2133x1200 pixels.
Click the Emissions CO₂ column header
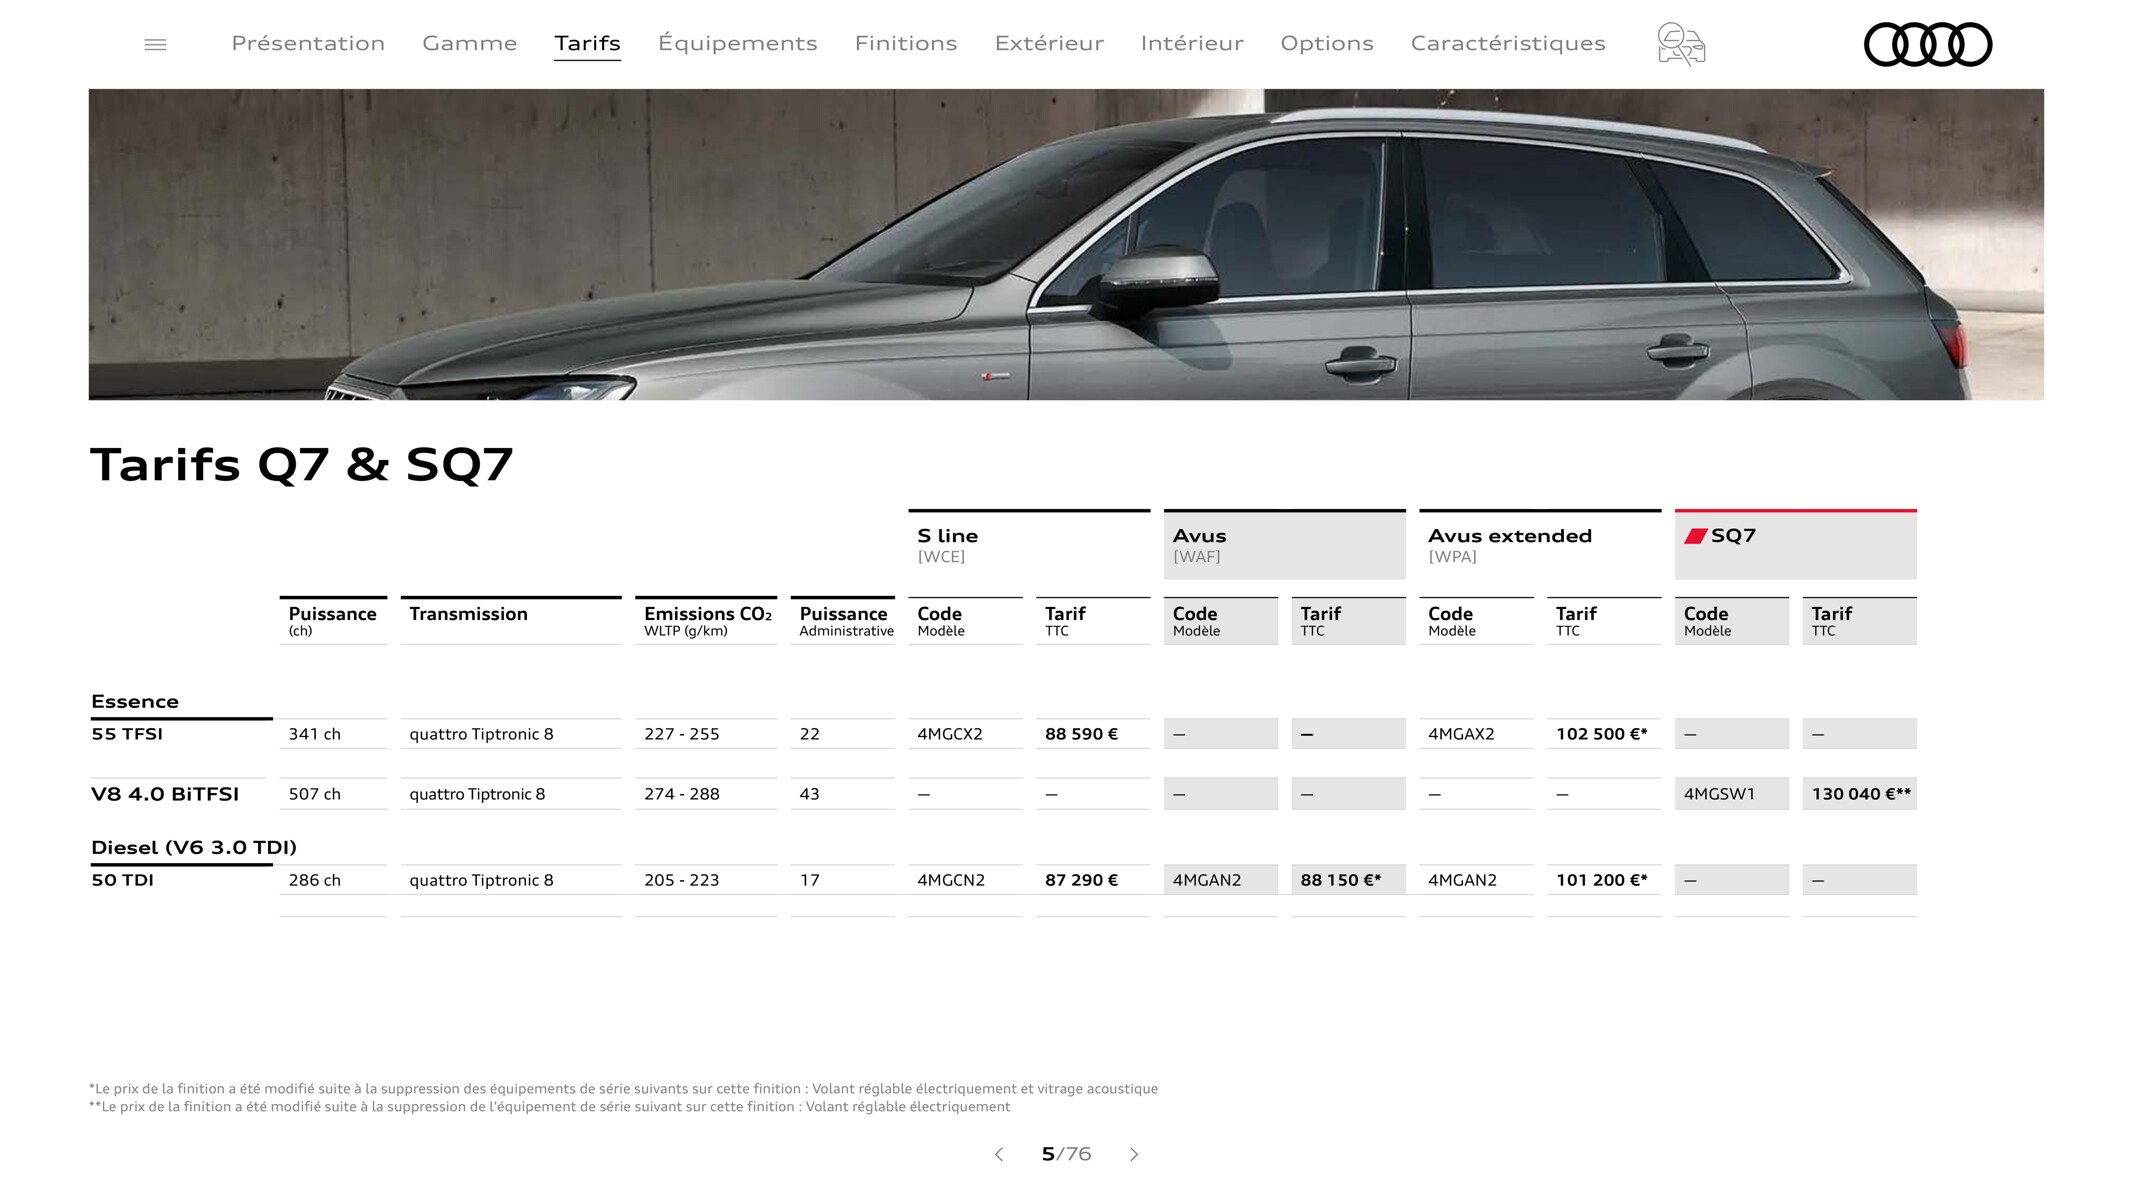click(705, 621)
